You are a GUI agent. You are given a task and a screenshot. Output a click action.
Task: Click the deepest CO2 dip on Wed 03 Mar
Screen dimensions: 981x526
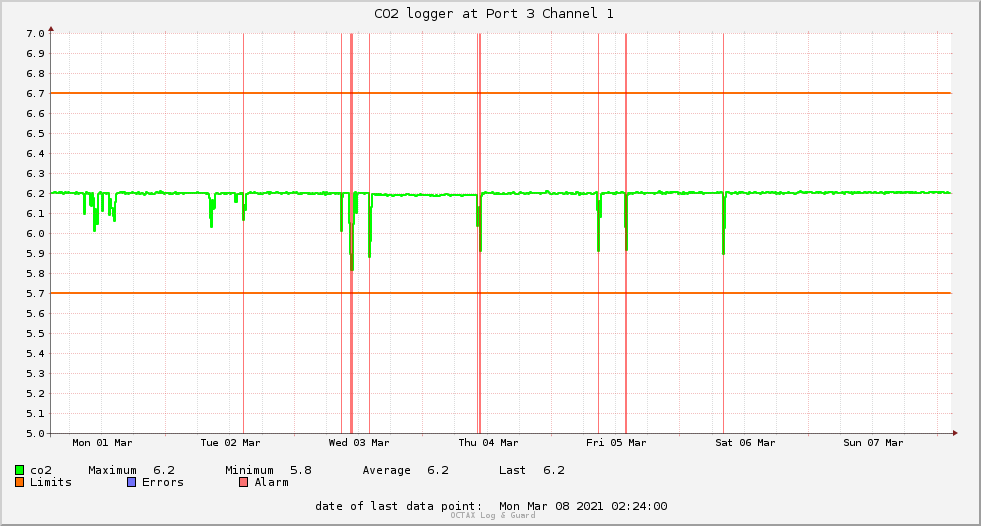point(352,268)
